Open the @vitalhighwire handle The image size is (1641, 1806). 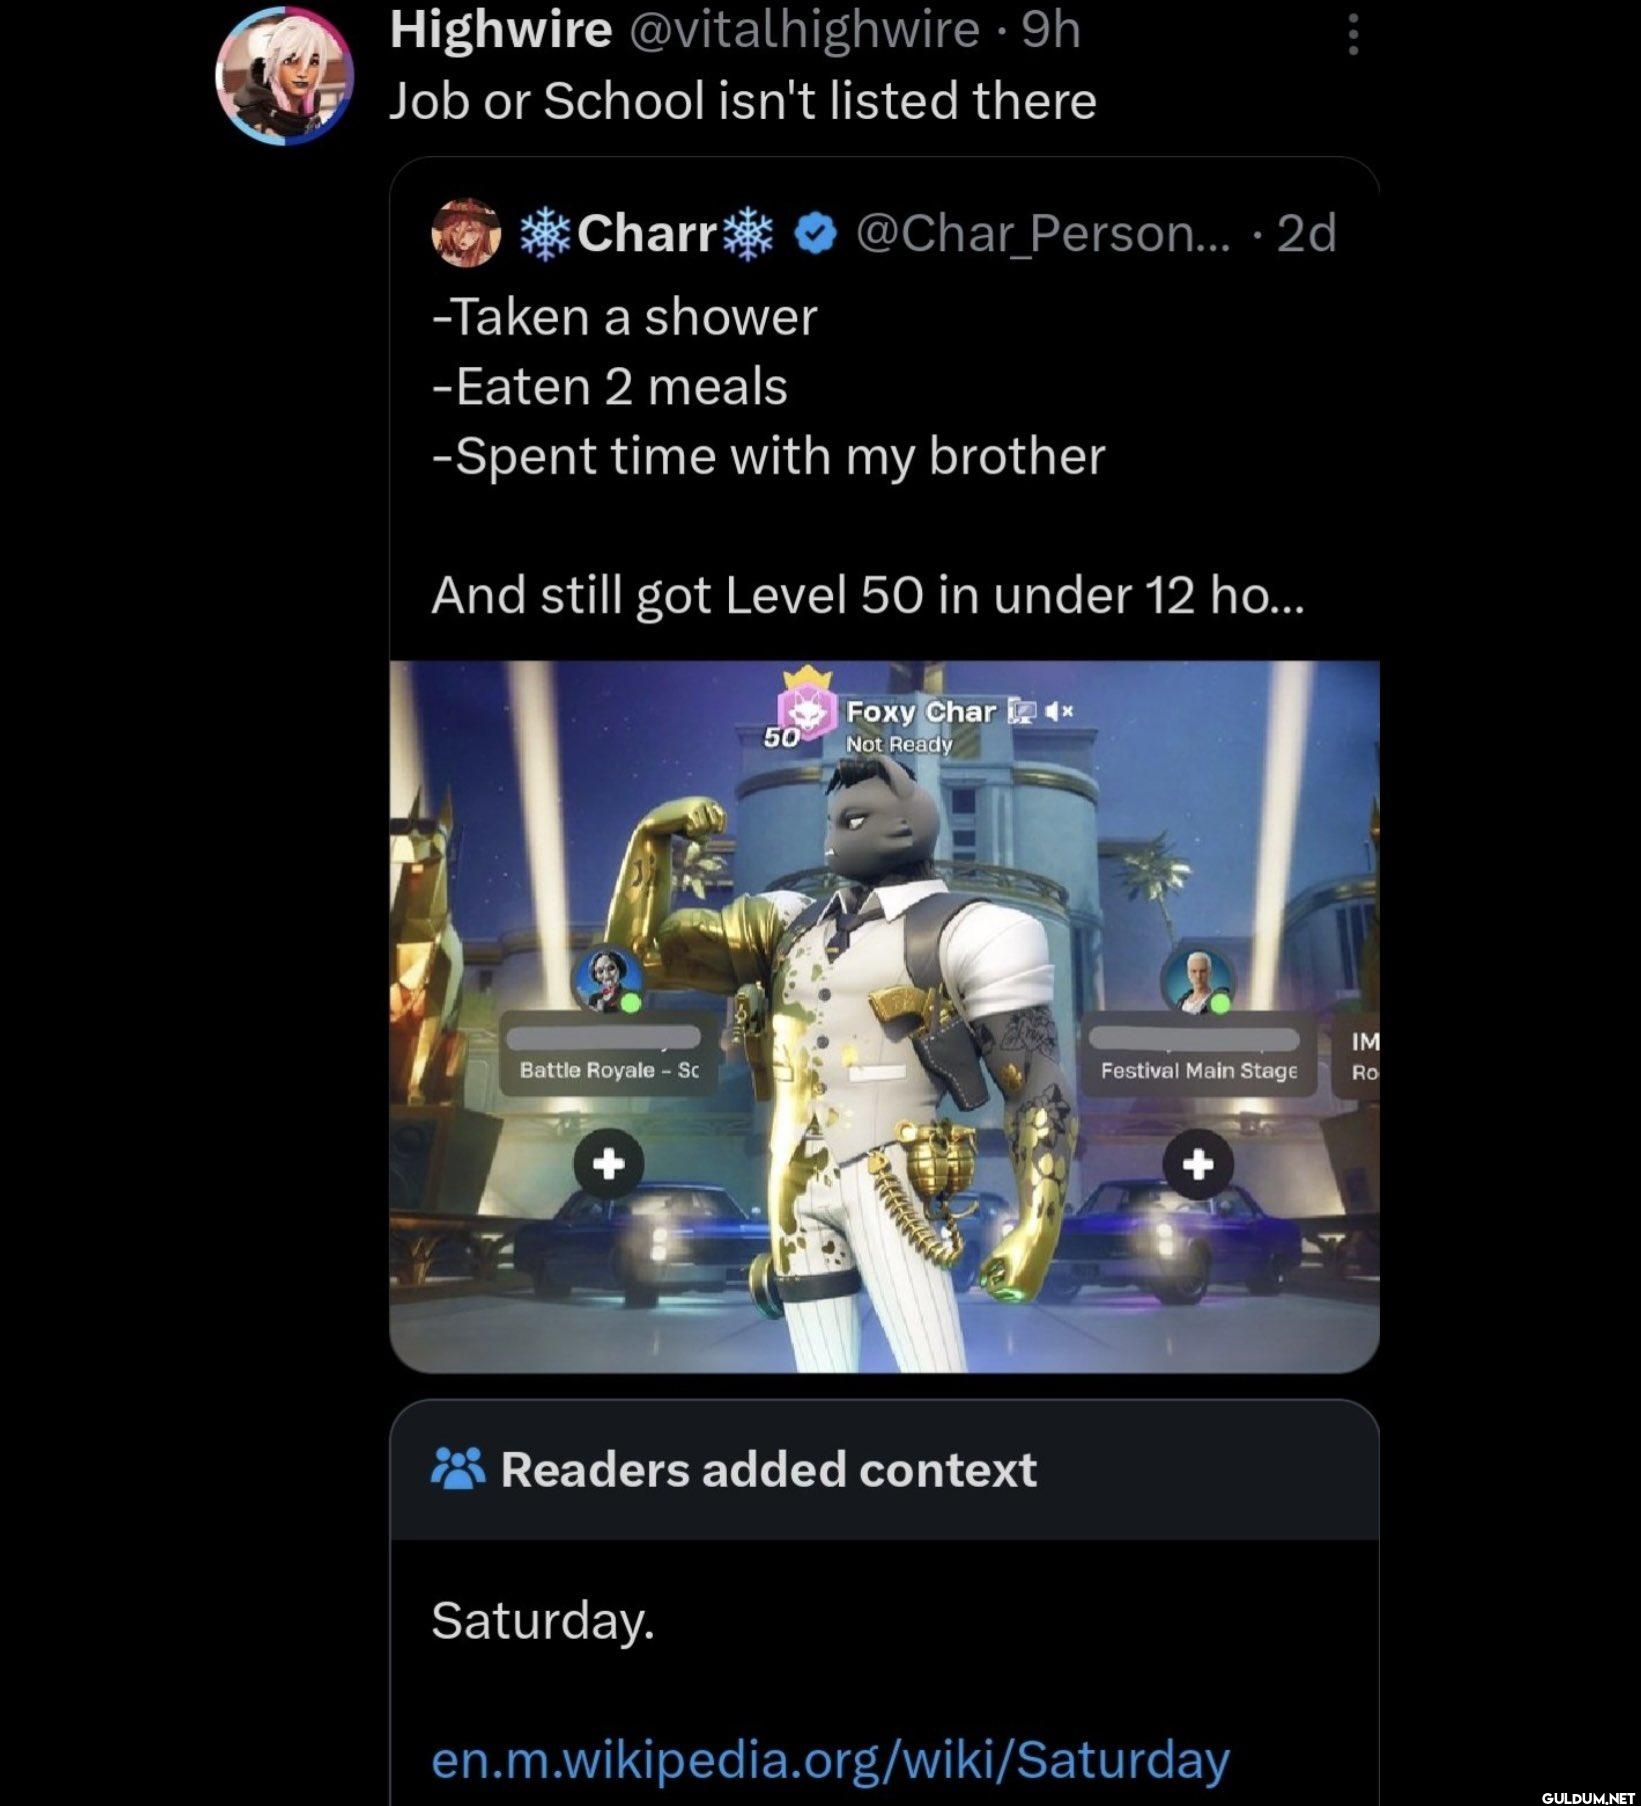pyautogui.click(x=802, y=29)
